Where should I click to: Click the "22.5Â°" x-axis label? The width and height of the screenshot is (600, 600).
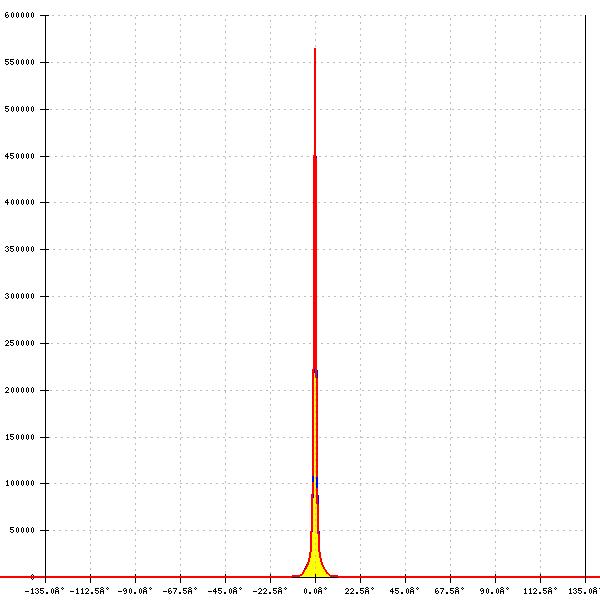359,591
